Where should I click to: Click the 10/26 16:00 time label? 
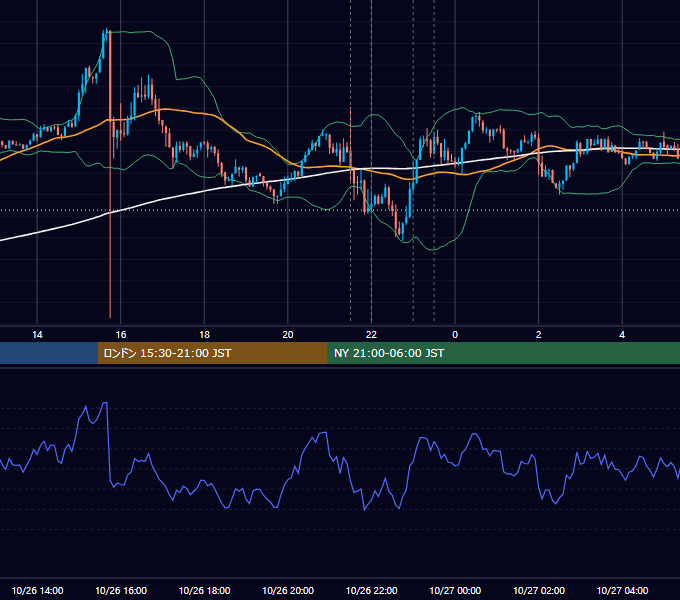coord(121,590)
